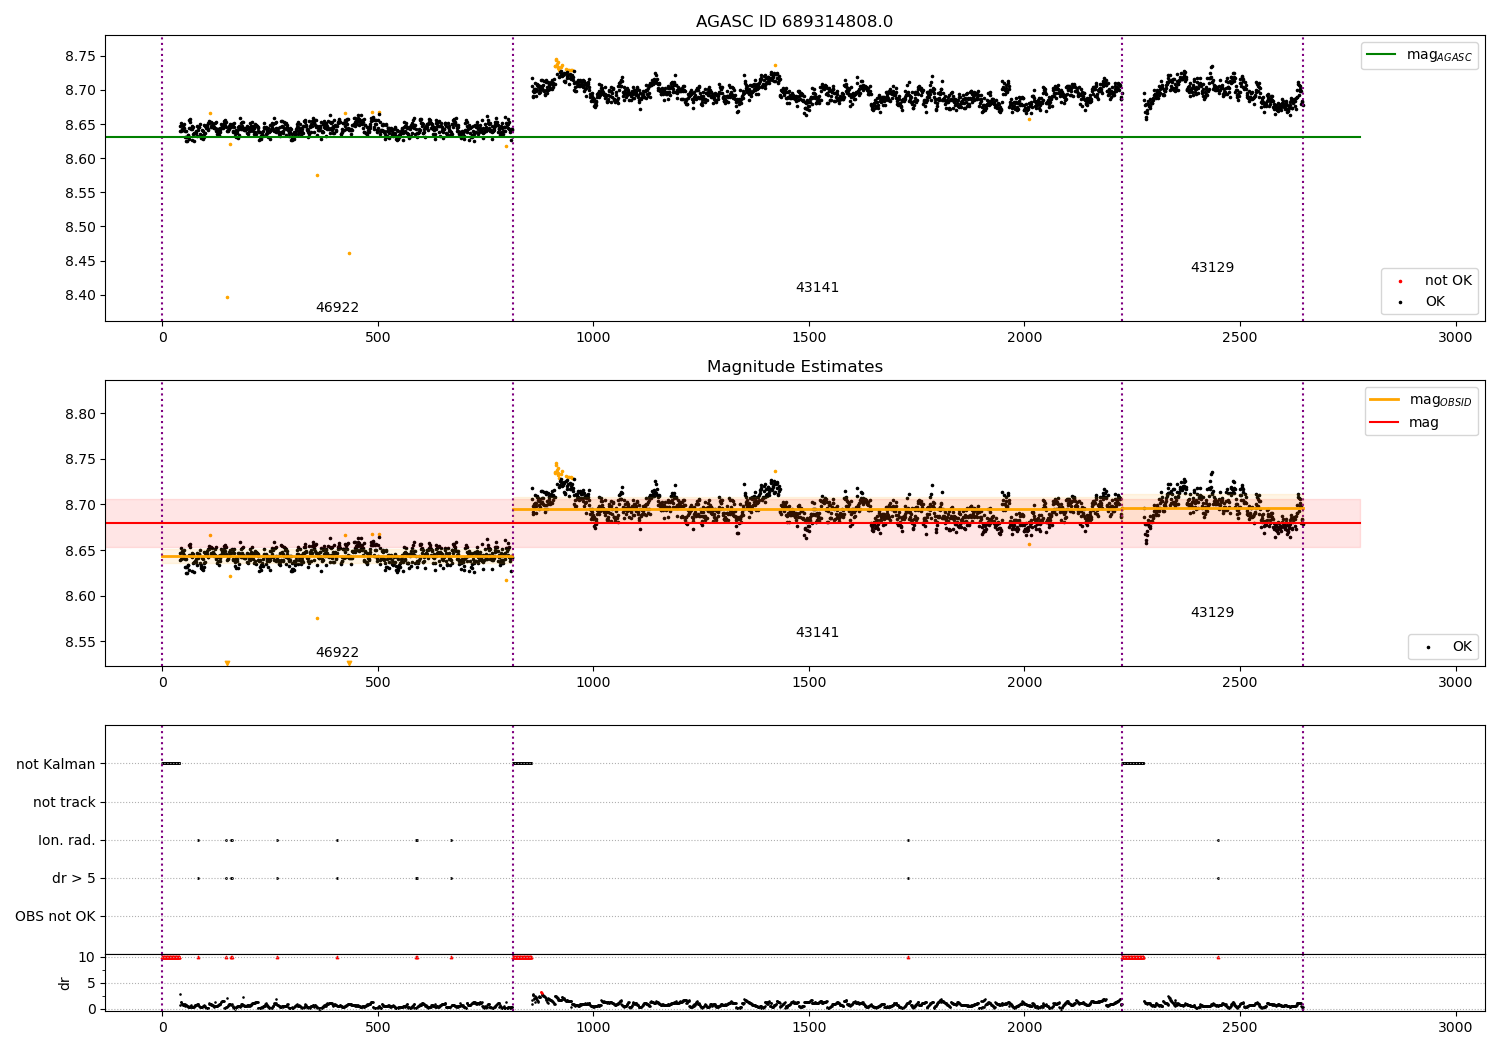Click the Ion. rad. axis label

67,841
